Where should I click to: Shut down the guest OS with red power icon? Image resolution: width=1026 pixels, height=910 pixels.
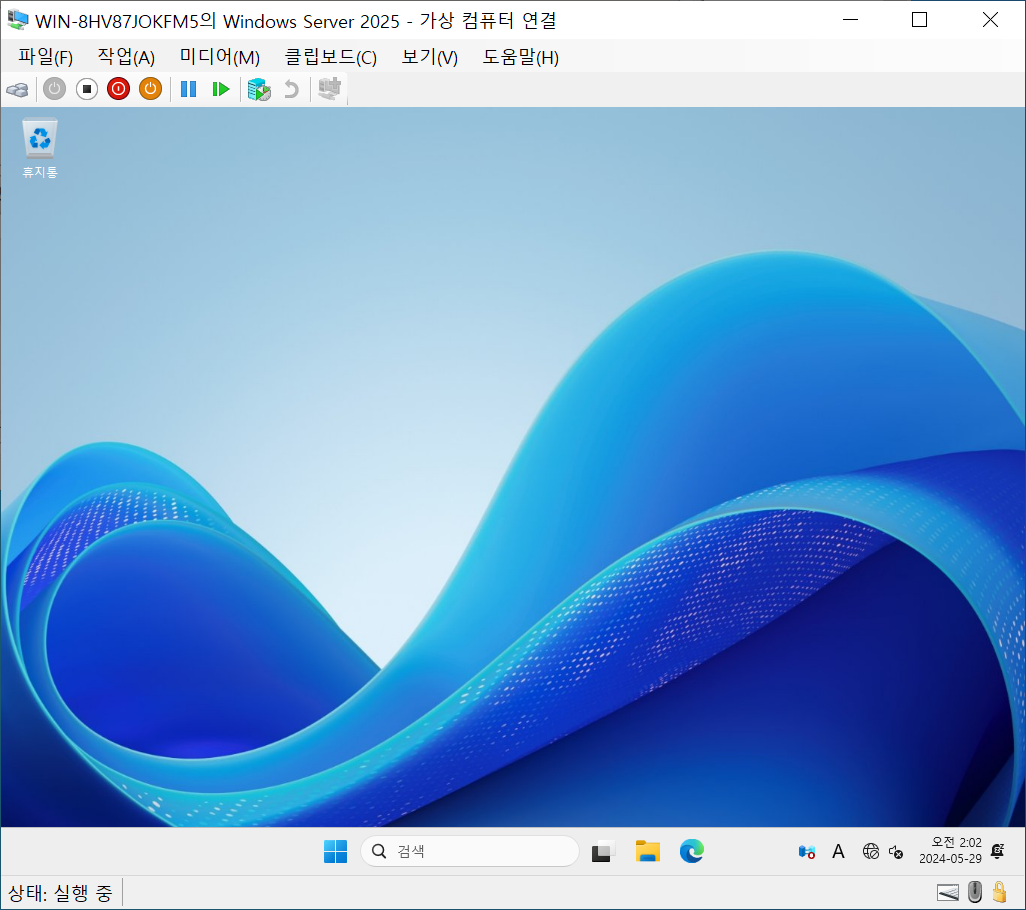tap(118, 89)
